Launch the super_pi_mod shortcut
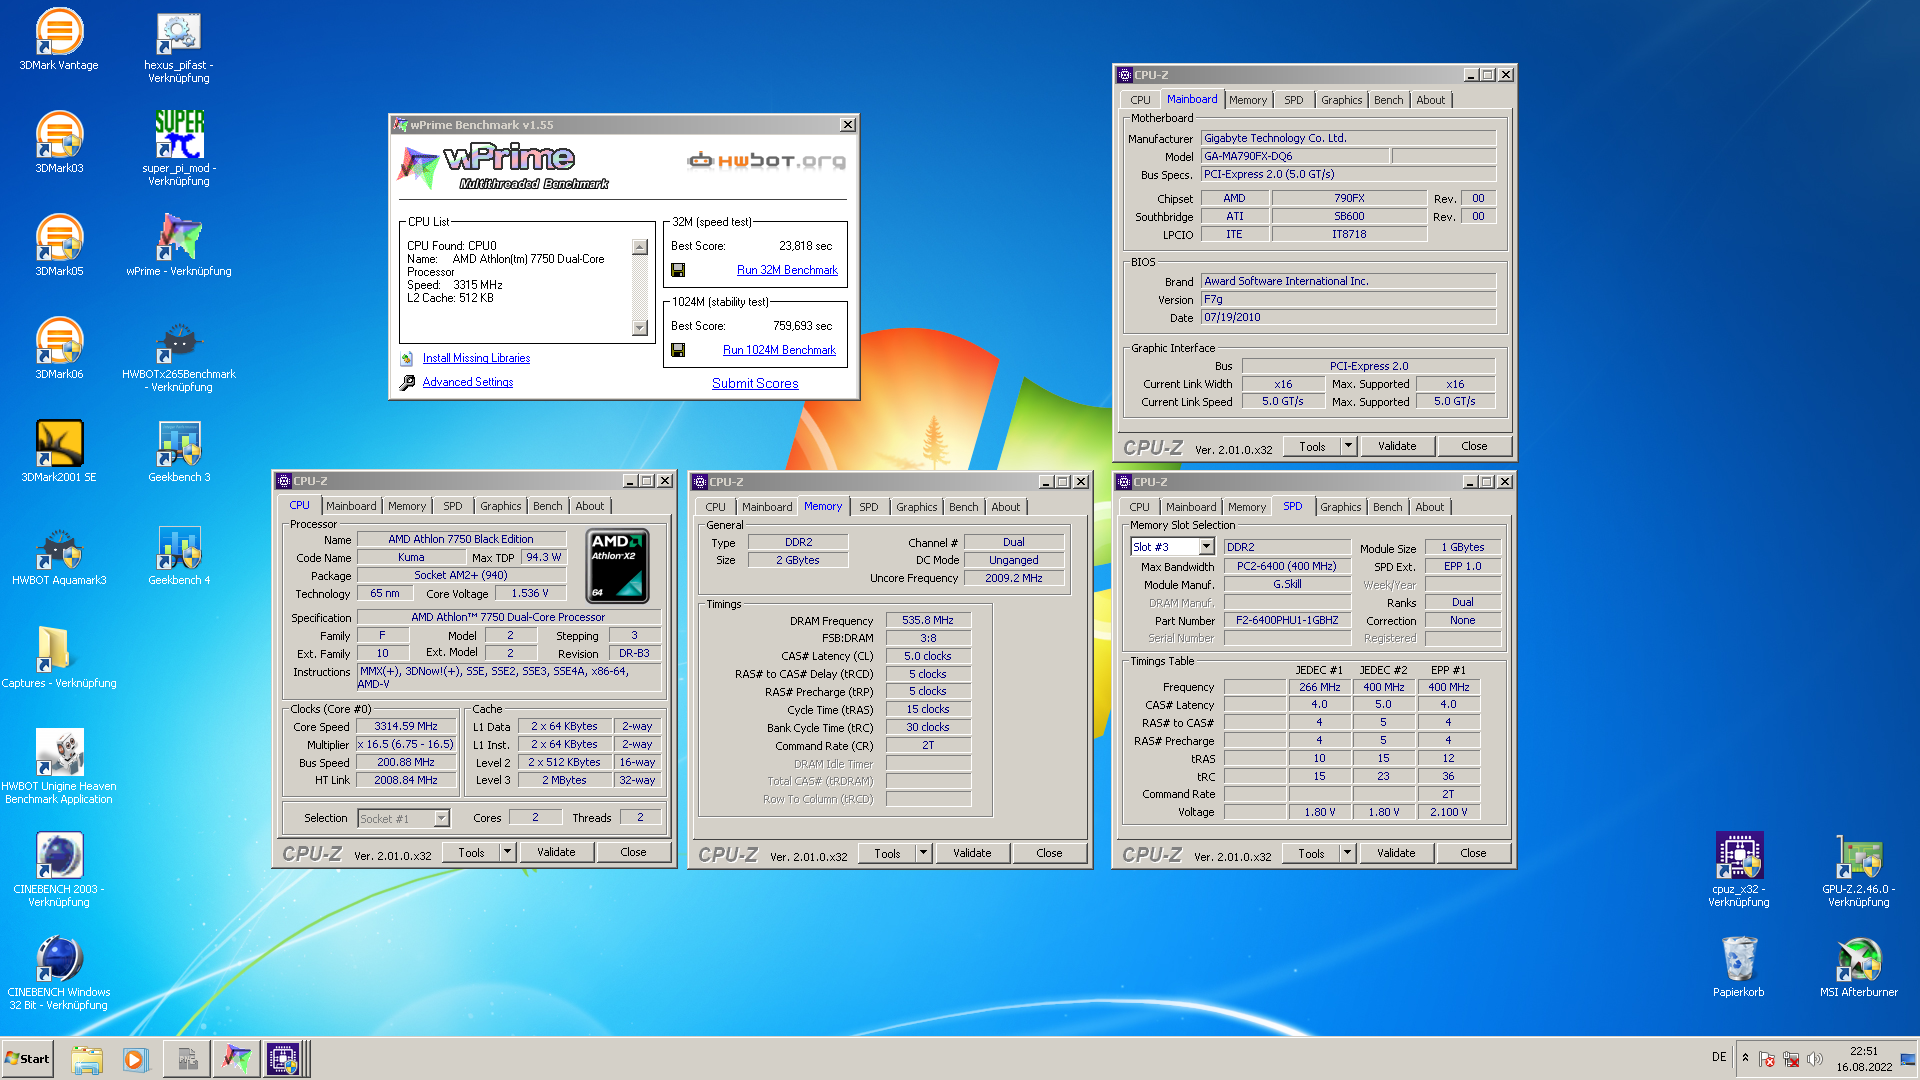Image resolution: width=1920 pixels, height=1080 pixels. [179, 148]
